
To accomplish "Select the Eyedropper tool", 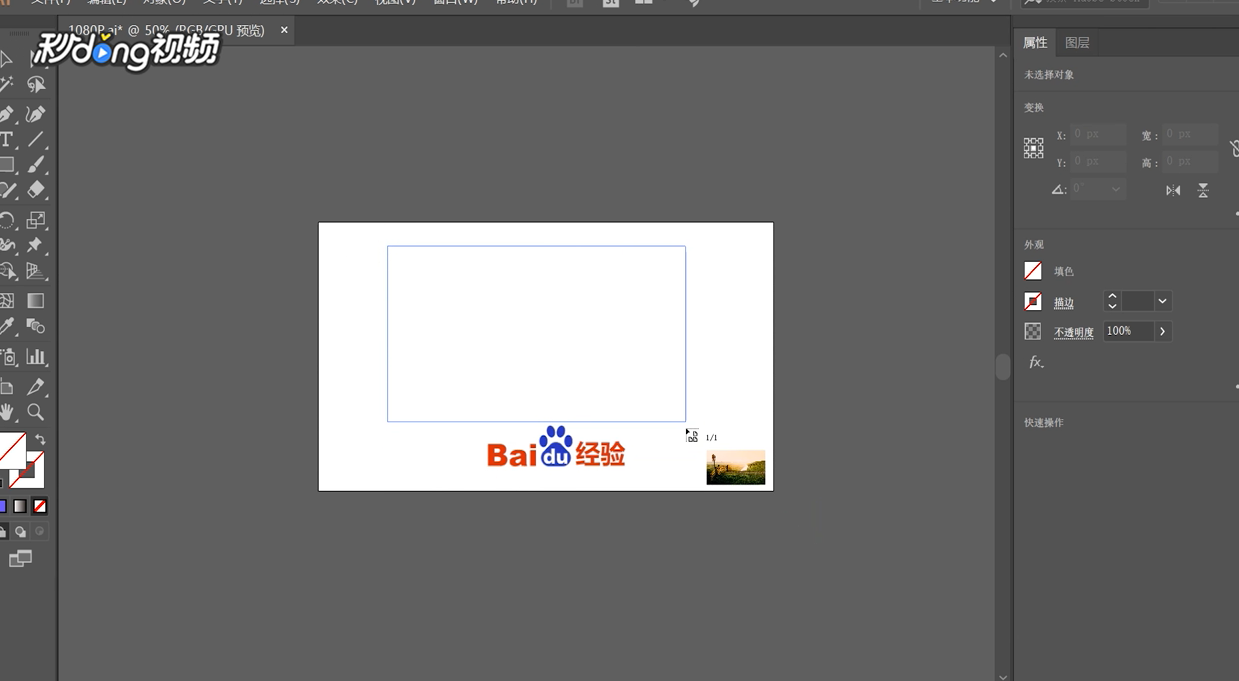I will coord(7,327).
